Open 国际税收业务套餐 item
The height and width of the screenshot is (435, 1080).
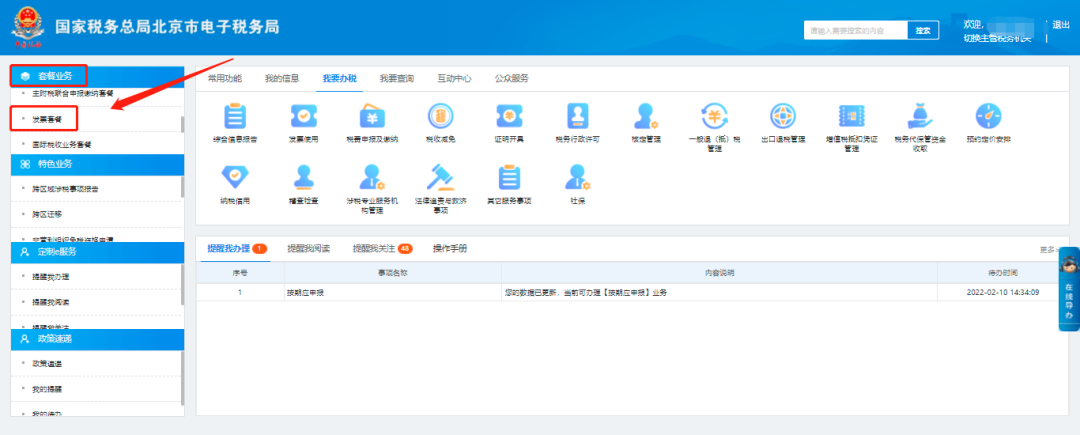[x=61, y=145]
